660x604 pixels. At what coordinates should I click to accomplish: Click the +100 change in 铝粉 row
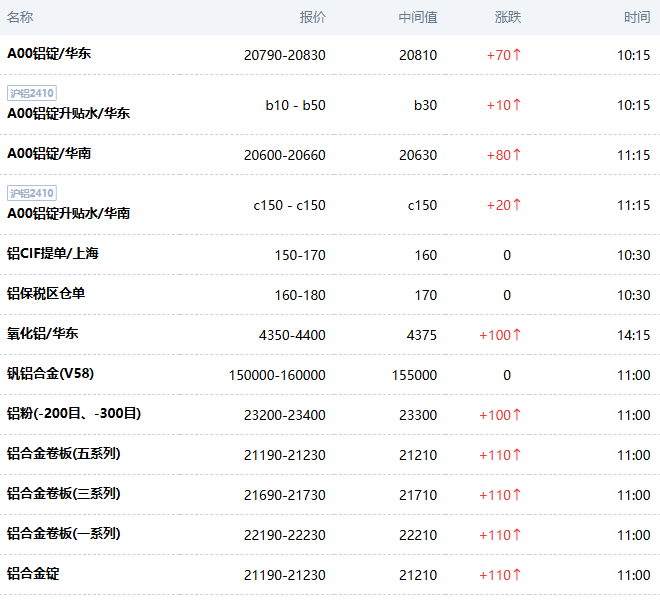tap(500, 415)
